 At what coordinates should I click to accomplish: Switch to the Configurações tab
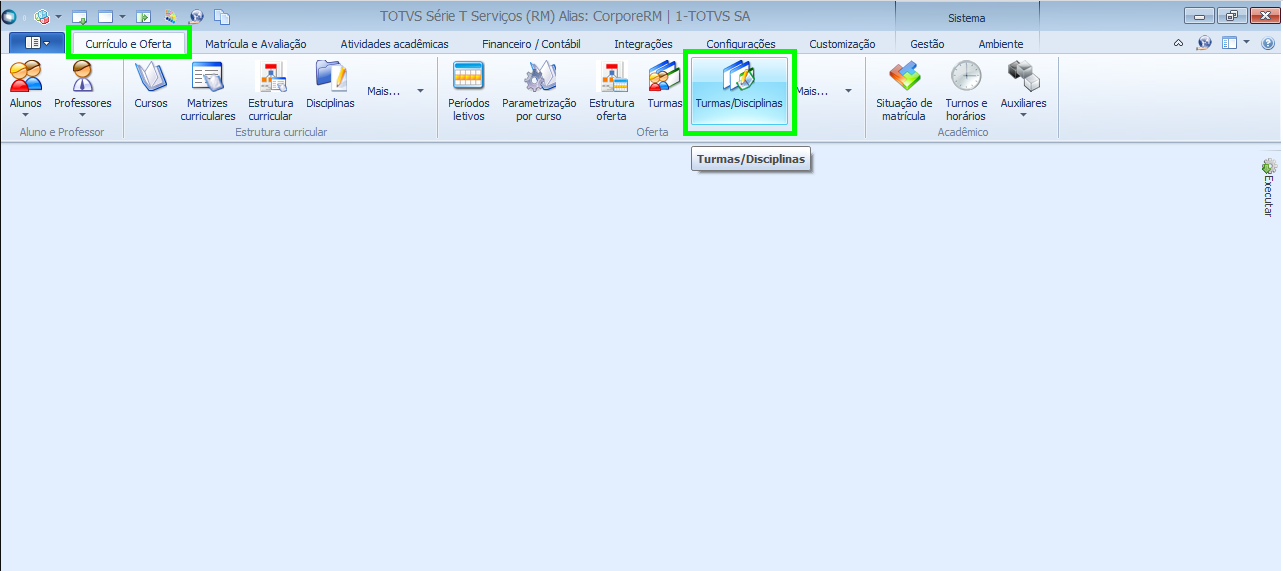[x=741, y=44]
